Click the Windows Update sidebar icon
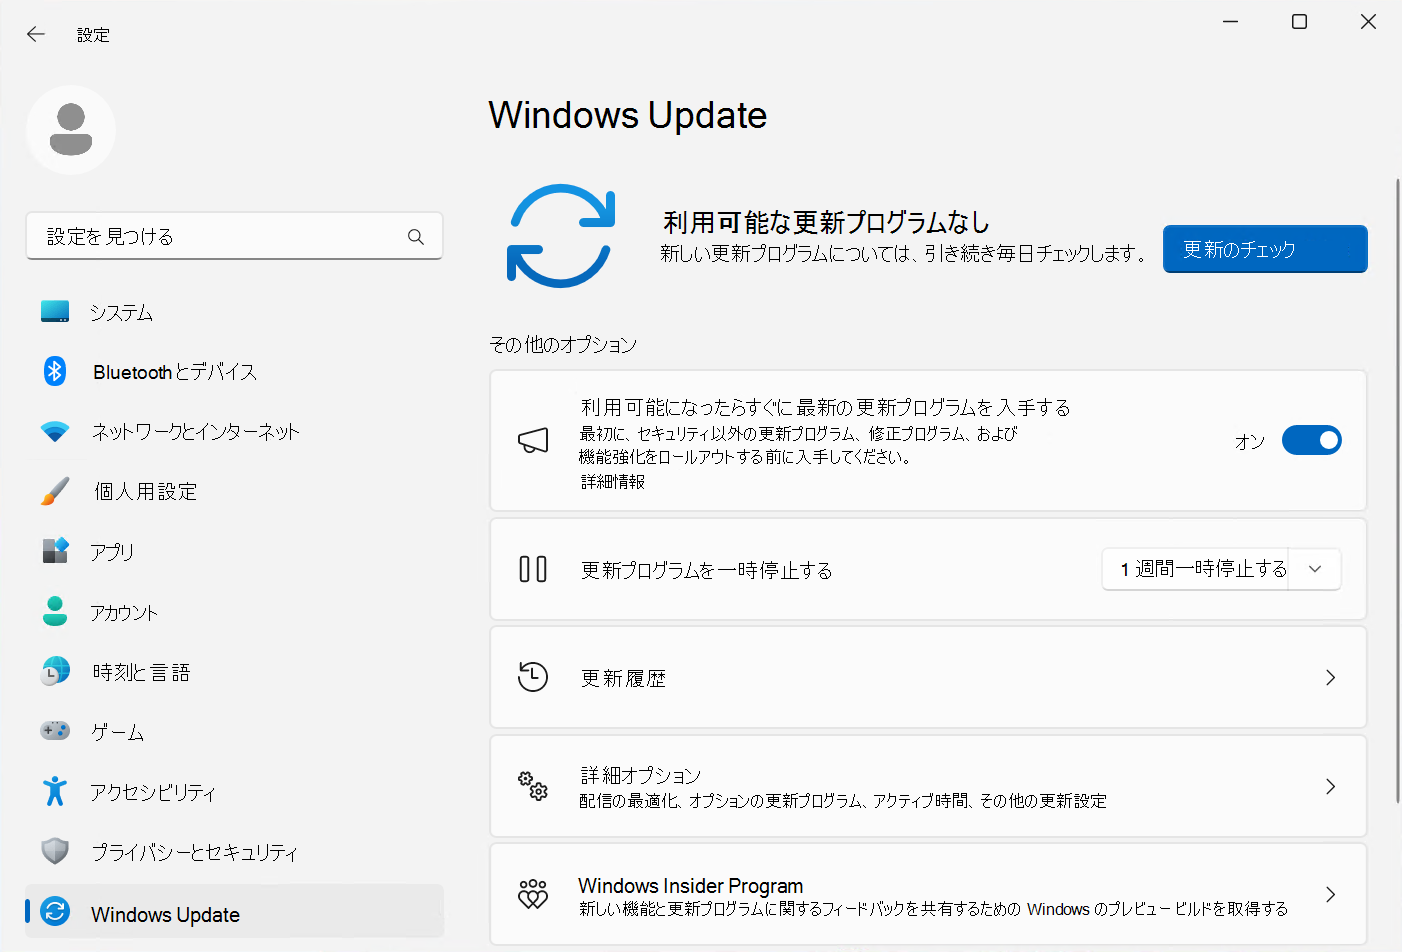Viewport: 1402px width, 952px height. (55, 911)
